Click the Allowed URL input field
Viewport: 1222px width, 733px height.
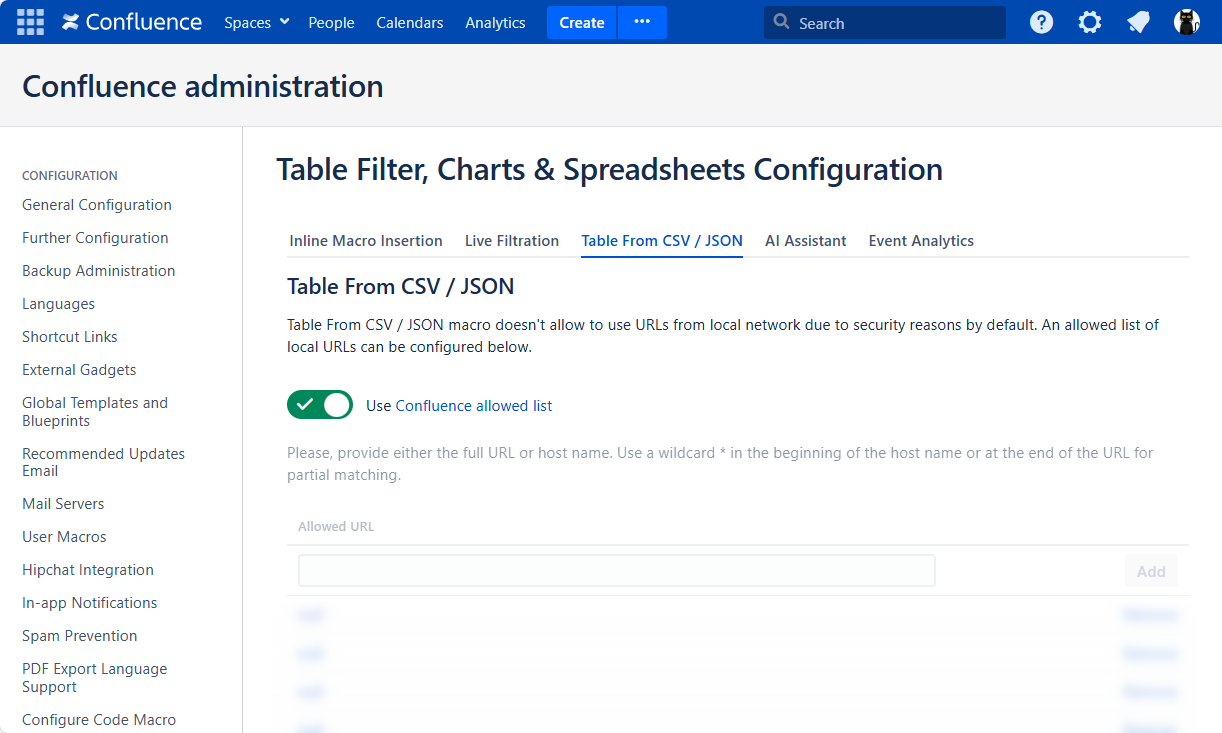tap(616, 571)
